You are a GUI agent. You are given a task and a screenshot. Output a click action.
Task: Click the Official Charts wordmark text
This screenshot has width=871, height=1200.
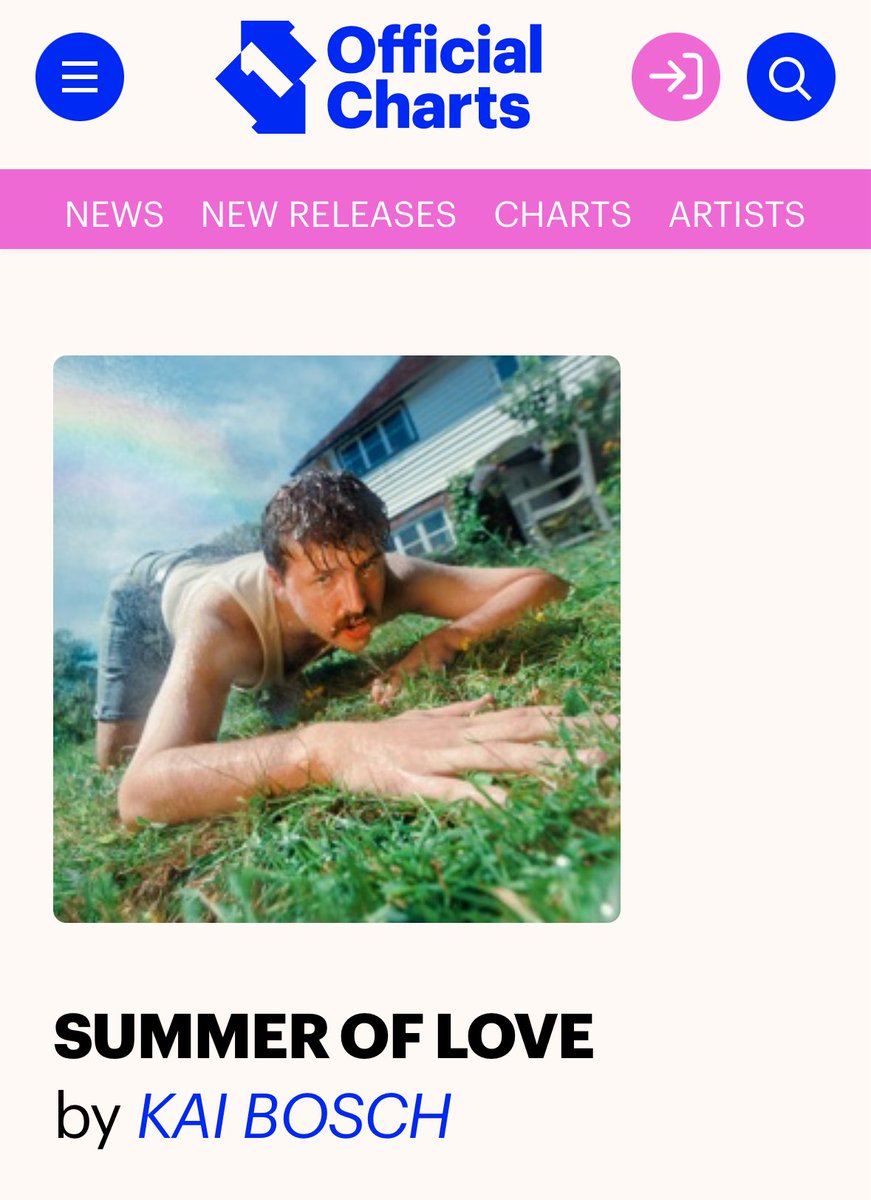click(435, 78)
